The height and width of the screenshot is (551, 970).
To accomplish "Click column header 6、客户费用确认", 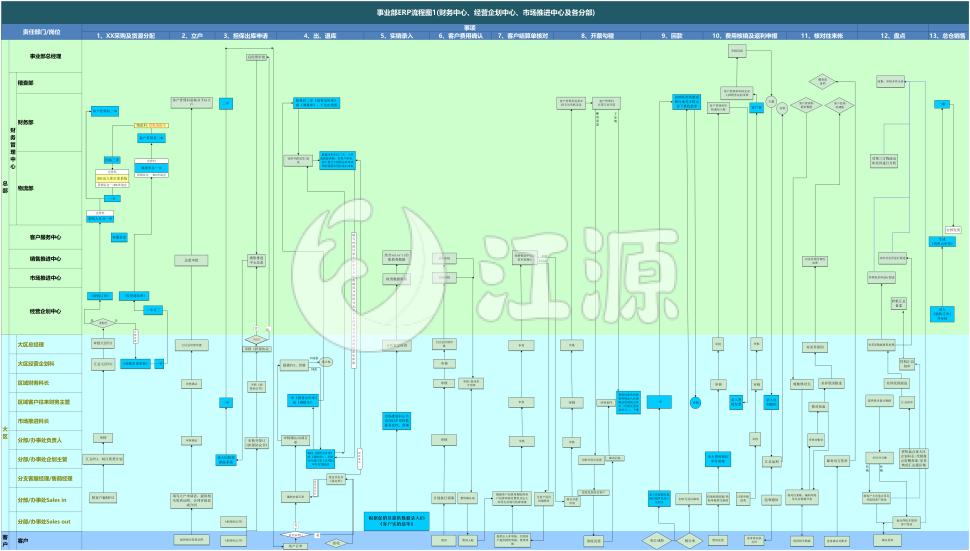I will (461, 36).
